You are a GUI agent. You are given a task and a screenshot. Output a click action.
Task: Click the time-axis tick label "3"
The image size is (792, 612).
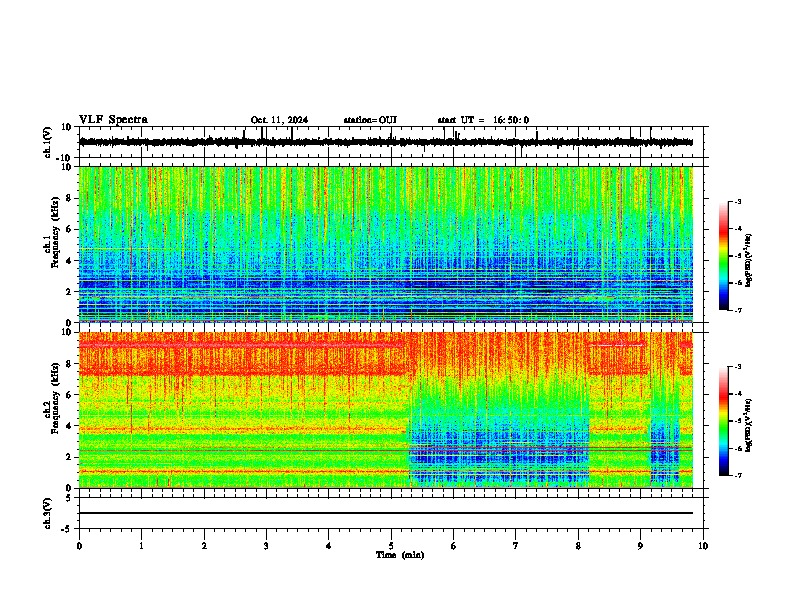tap(266, 546)
